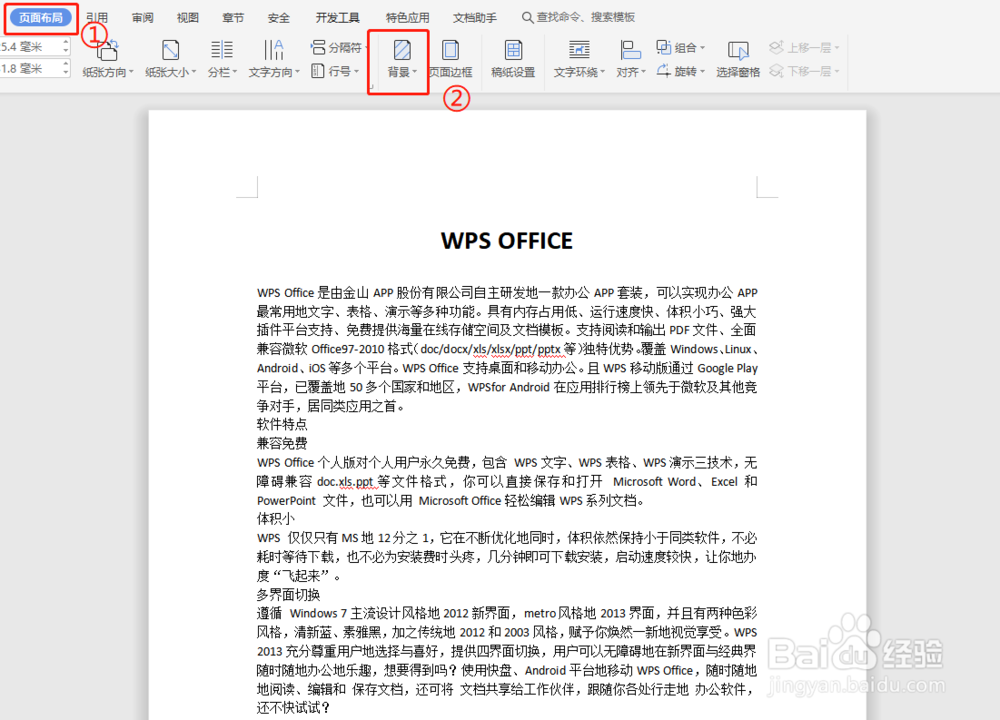
Task: Open the 组合 group menu
Action: 681,47
